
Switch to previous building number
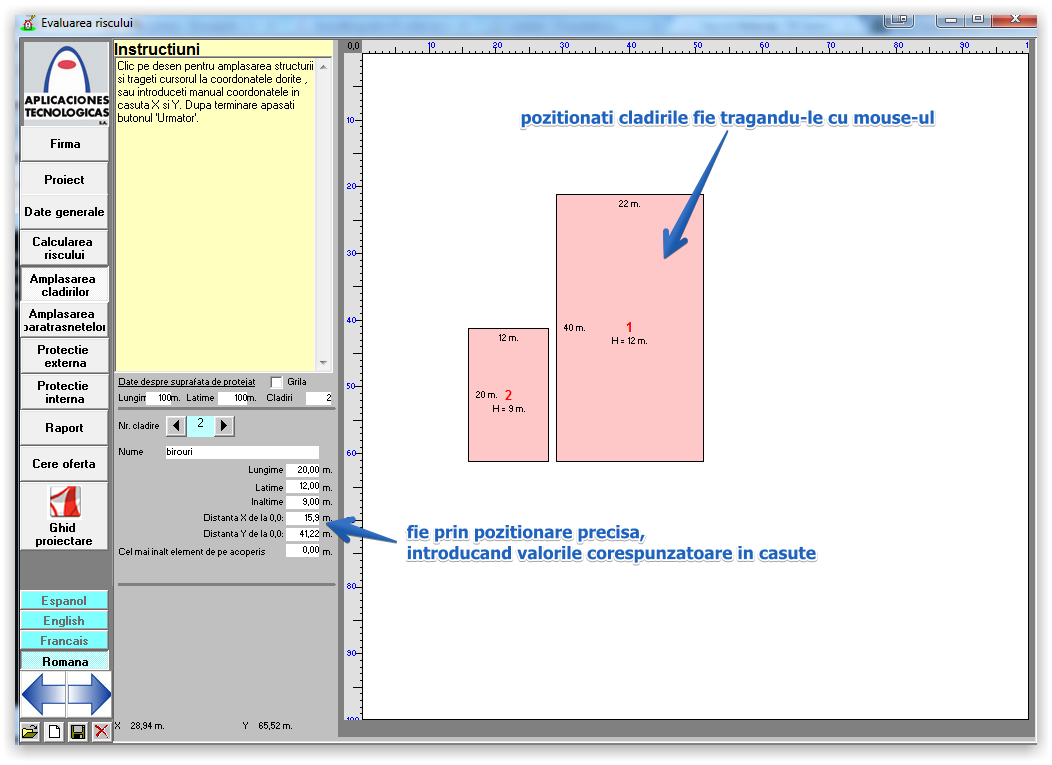176,426
